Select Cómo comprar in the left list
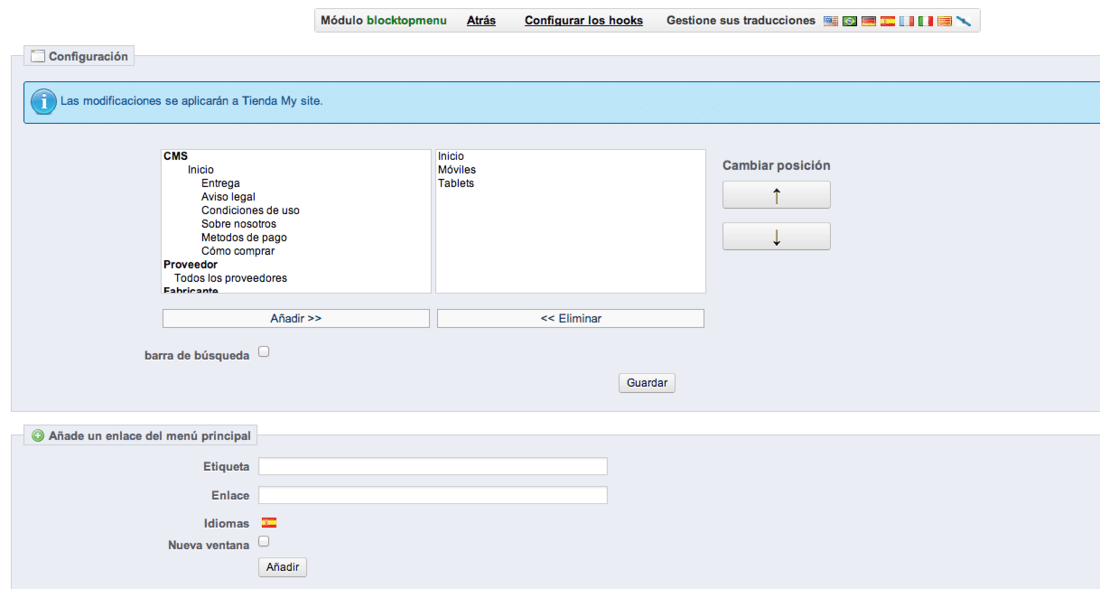Image resolution: width=1100 pixels, height=589 pixels. coord(238,251)
